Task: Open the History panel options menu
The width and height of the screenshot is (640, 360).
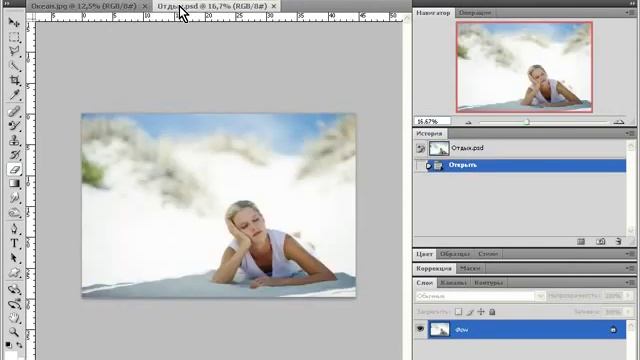Action: (630, 133)
